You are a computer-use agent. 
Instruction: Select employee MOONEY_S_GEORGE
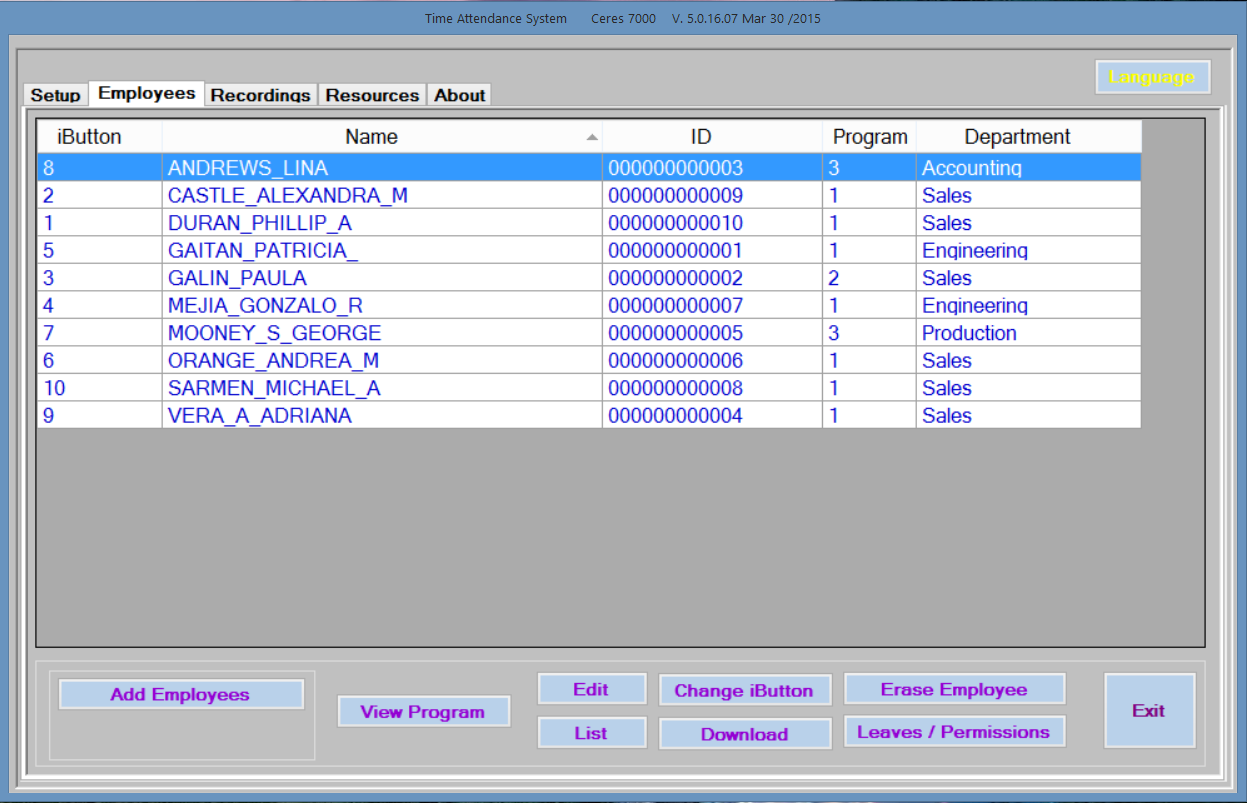[382, 332]
